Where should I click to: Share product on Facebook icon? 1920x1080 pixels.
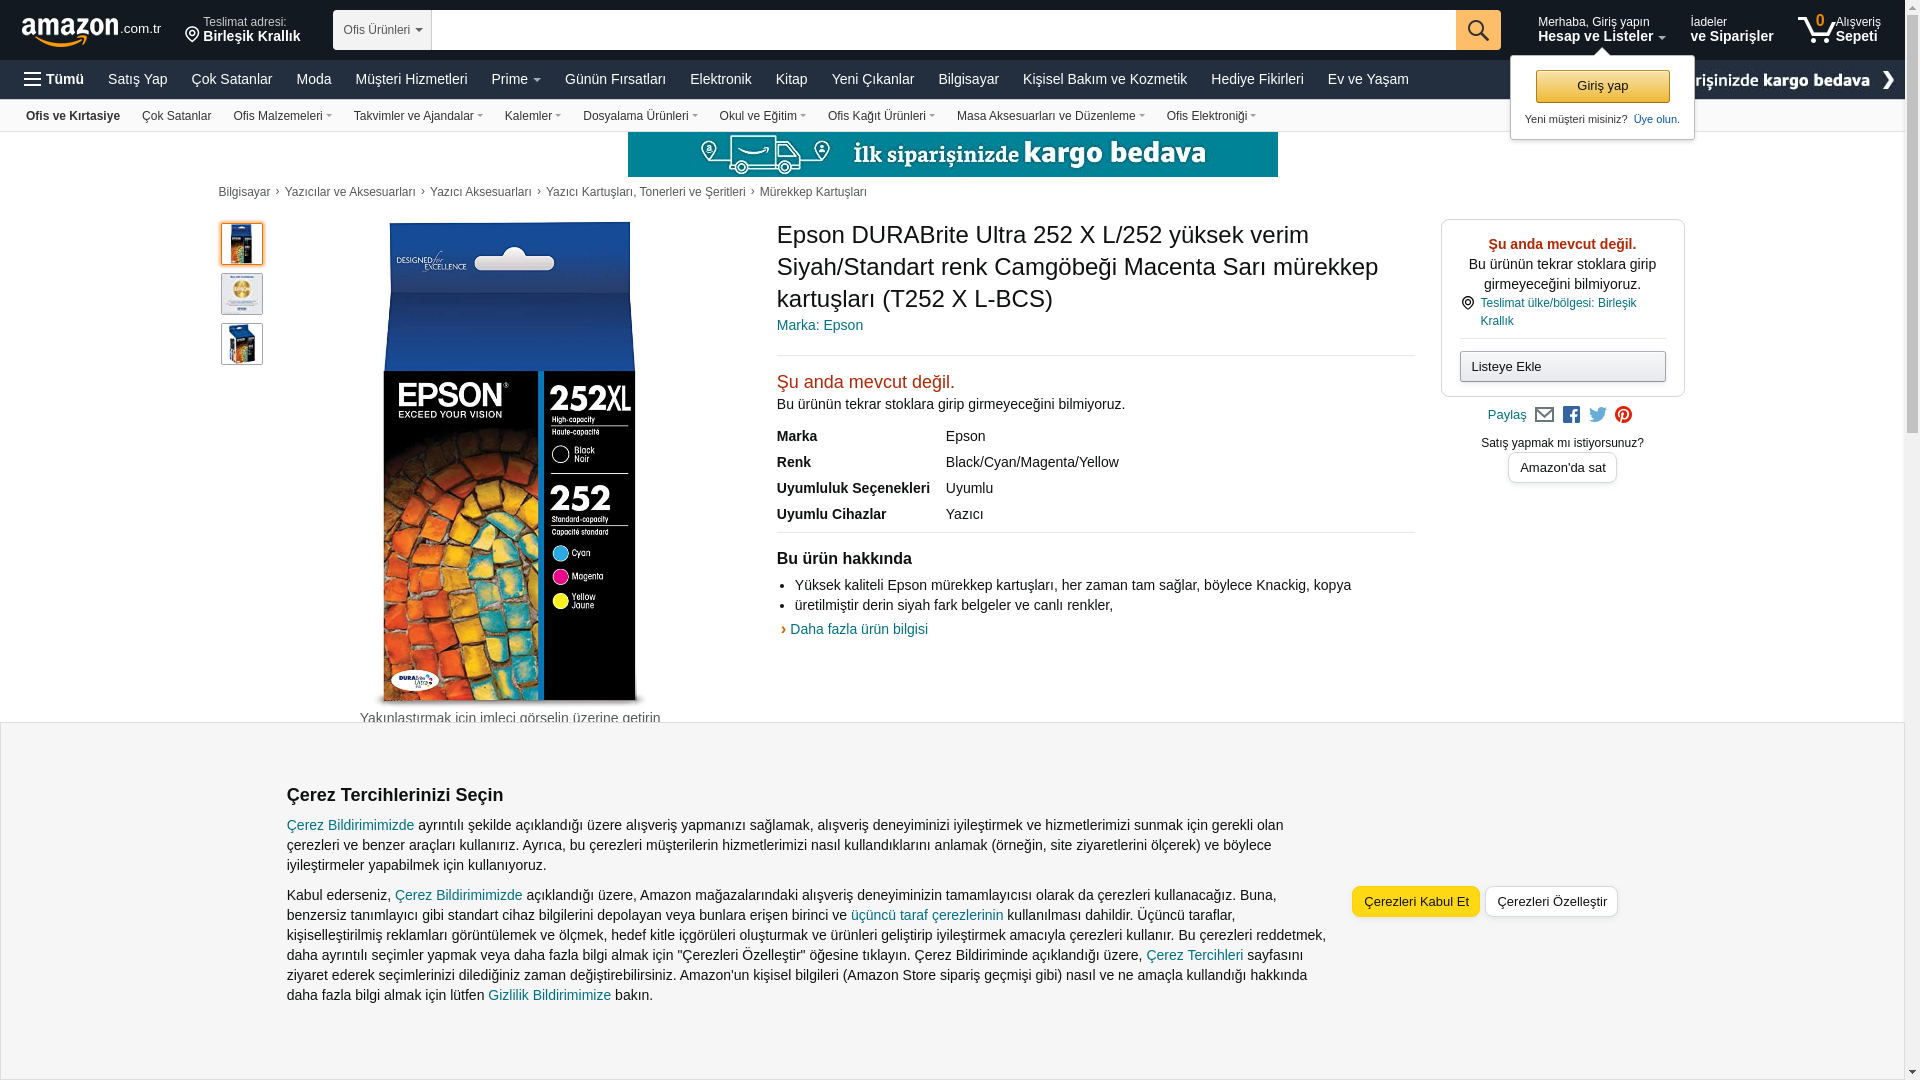(1571, 415)
